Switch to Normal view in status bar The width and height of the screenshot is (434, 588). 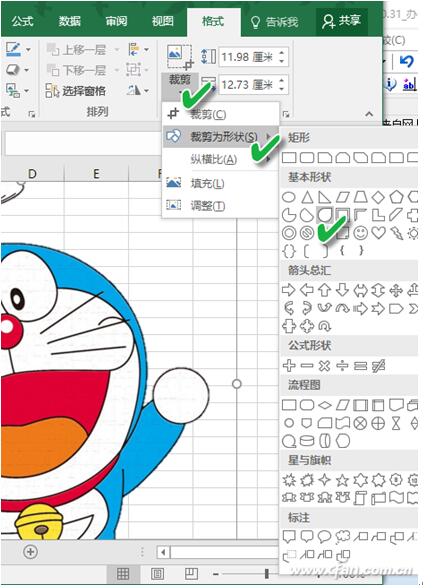click(x=123, y=573)
